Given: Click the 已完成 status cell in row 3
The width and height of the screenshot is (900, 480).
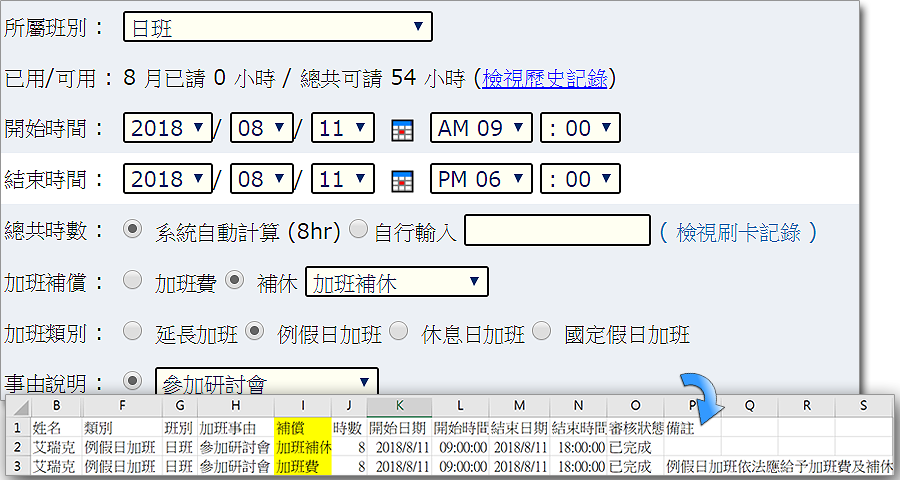Looking at the screenshot, I should [635, 466].
